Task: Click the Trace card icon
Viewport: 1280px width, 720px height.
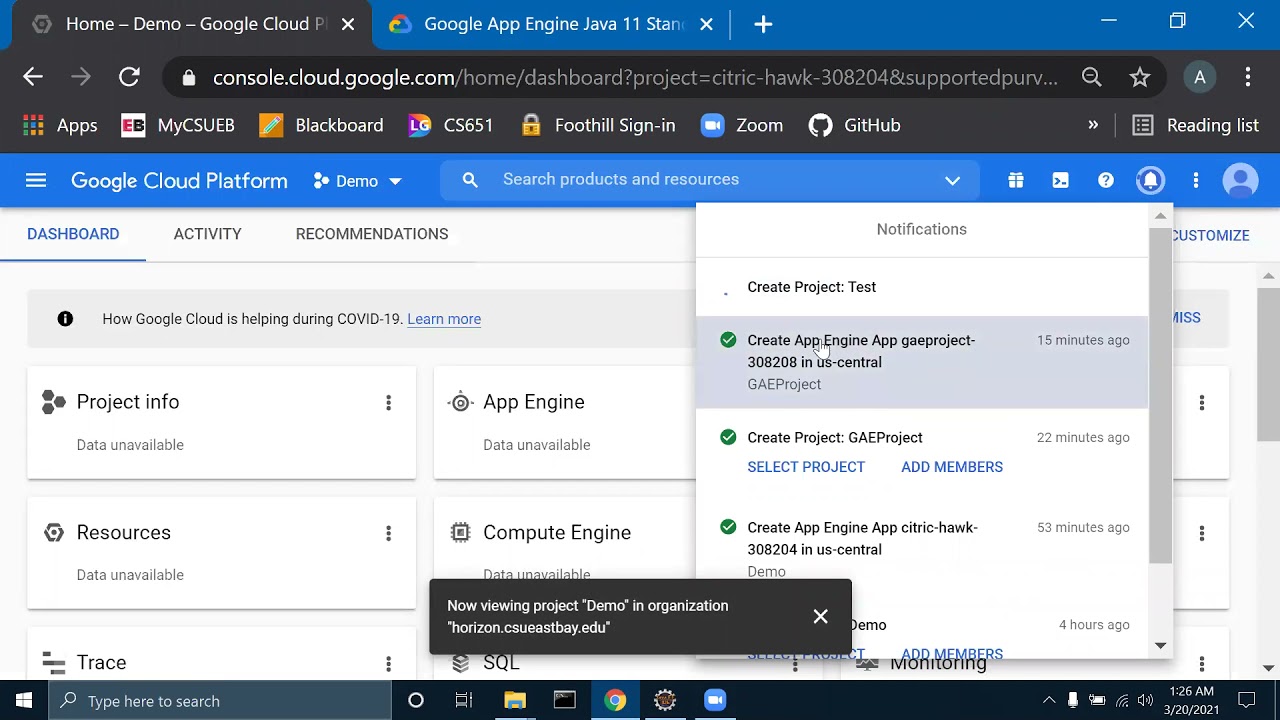Action: pyautogui.click(x=54, y=662)
